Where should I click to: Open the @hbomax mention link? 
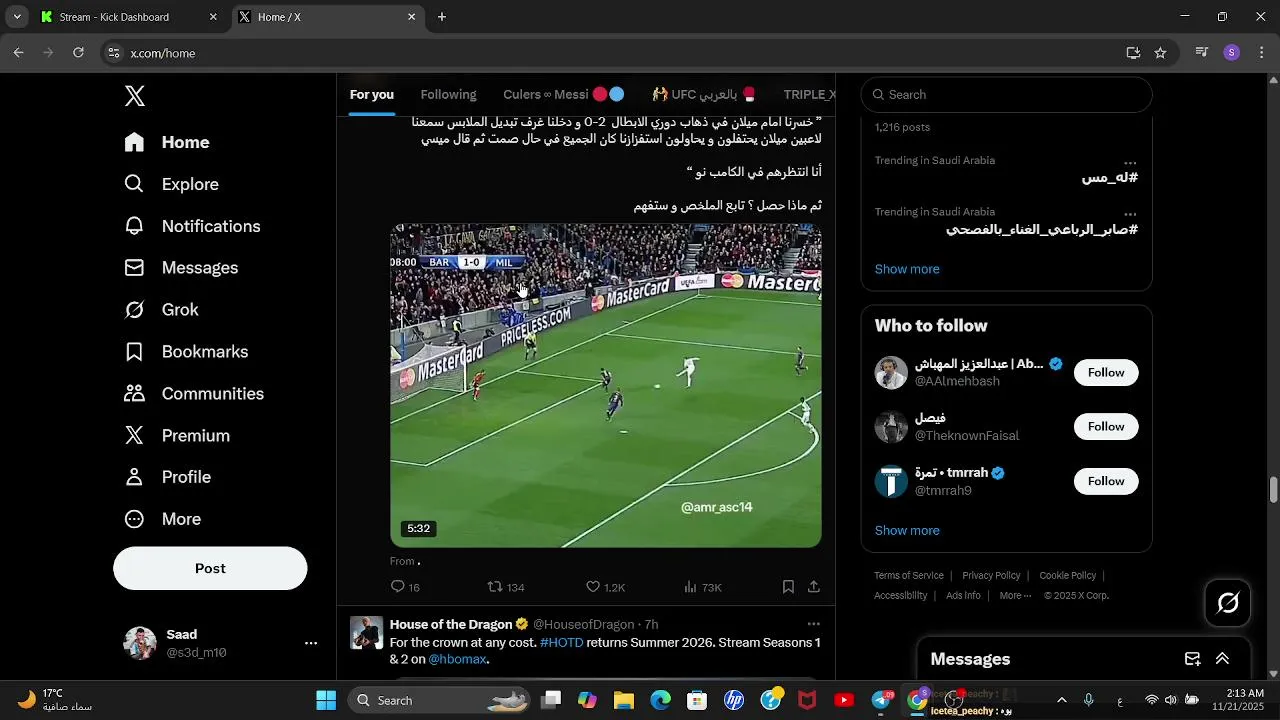click(458, 660)
